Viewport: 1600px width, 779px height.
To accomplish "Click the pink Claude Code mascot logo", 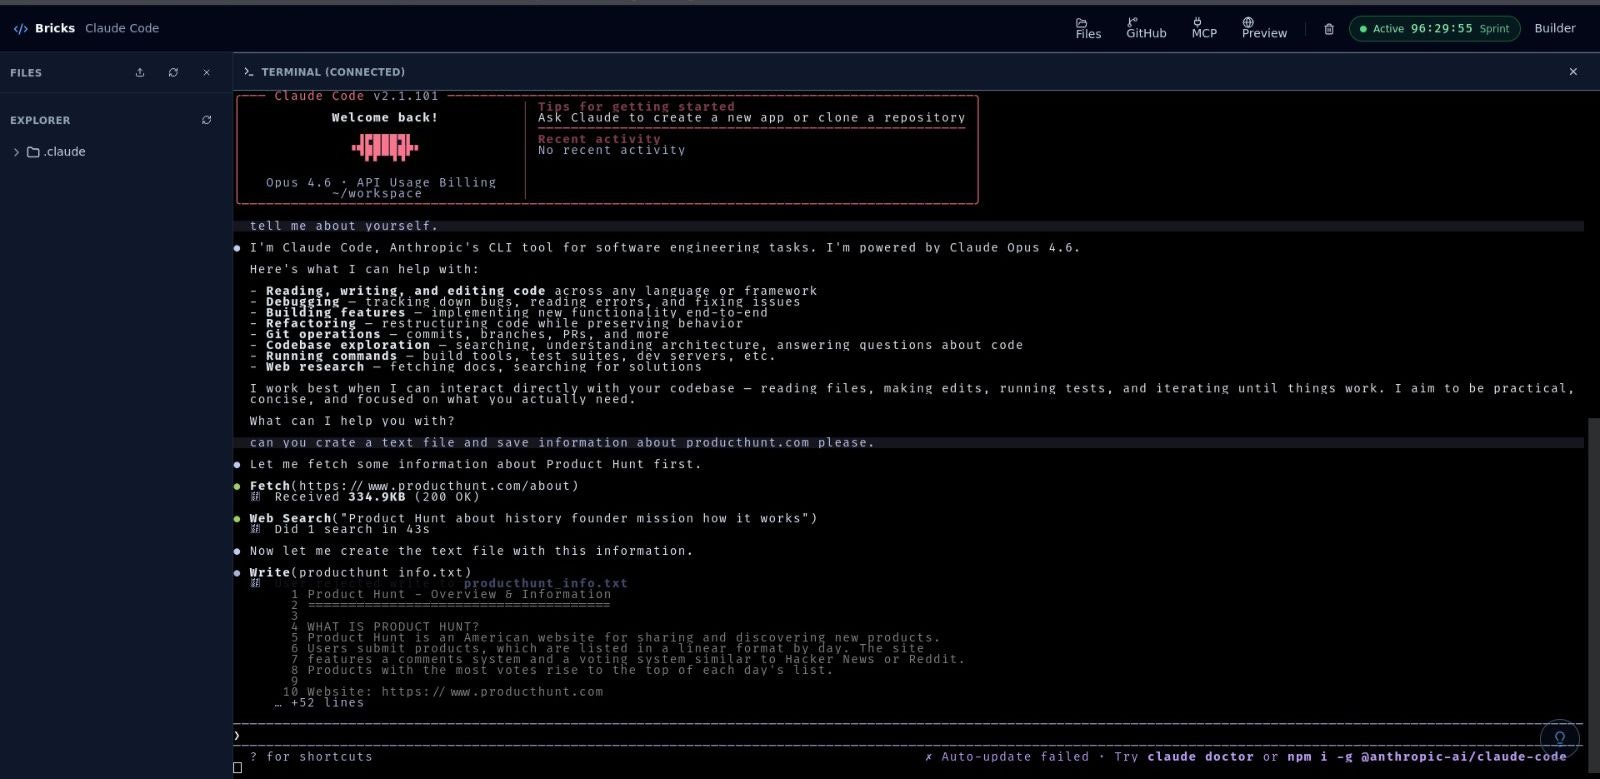I will pos(385,148).
